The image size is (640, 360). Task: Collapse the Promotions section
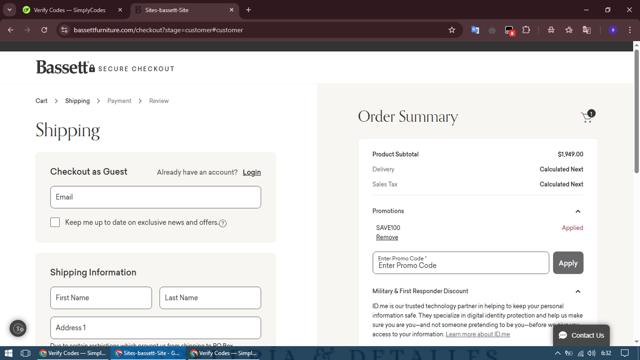578,211
